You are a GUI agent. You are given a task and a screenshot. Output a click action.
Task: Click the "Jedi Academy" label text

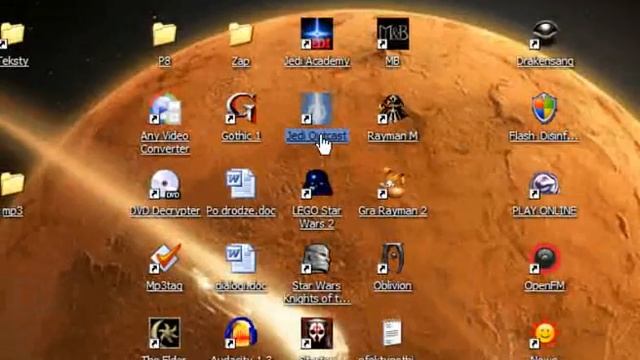(x=317, y=61)
